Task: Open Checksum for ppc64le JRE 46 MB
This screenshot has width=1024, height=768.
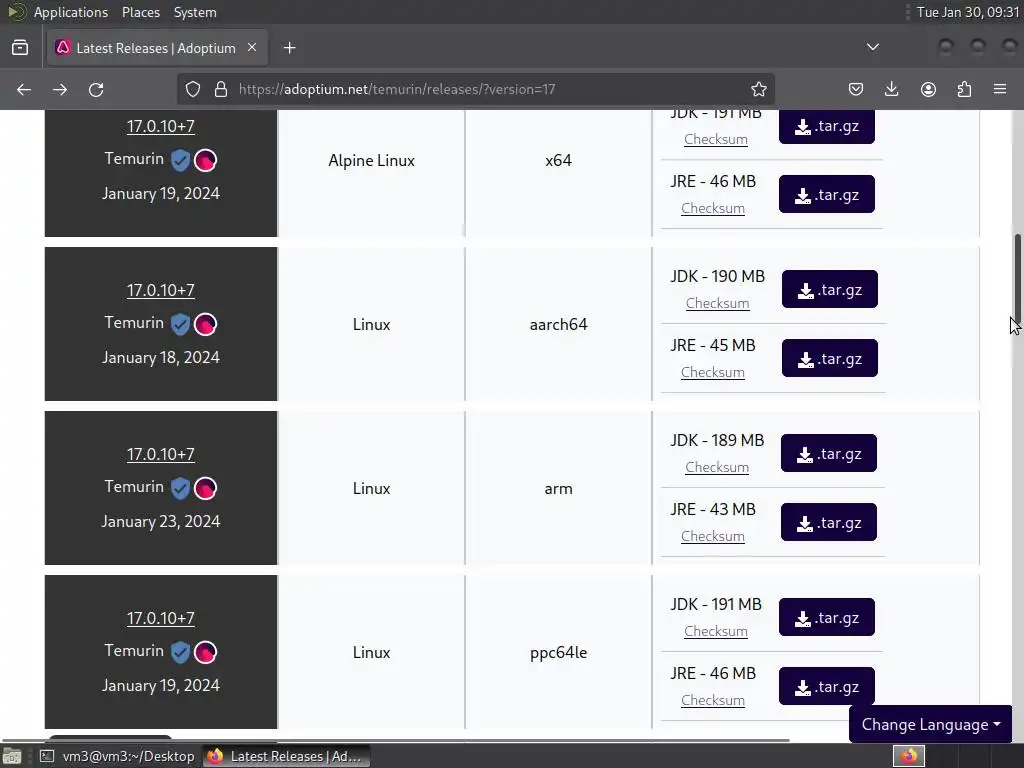Action: click(x=712, y=700)
